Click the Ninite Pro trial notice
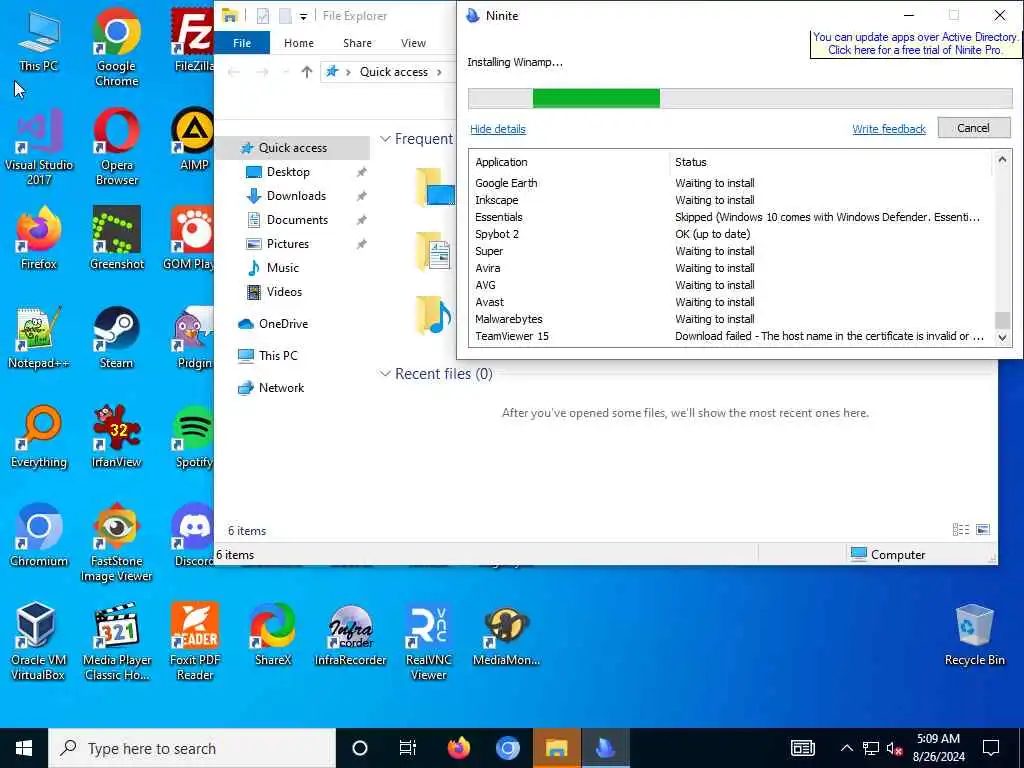Screen dimensions: 1024x768 tap(915, 44)
